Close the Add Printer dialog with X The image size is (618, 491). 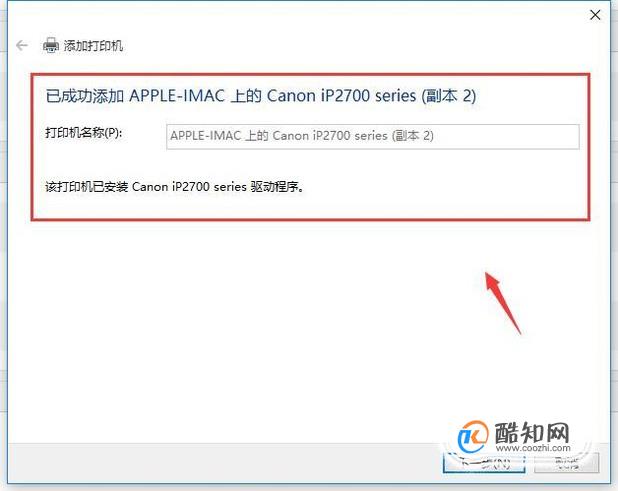point(595,15)
